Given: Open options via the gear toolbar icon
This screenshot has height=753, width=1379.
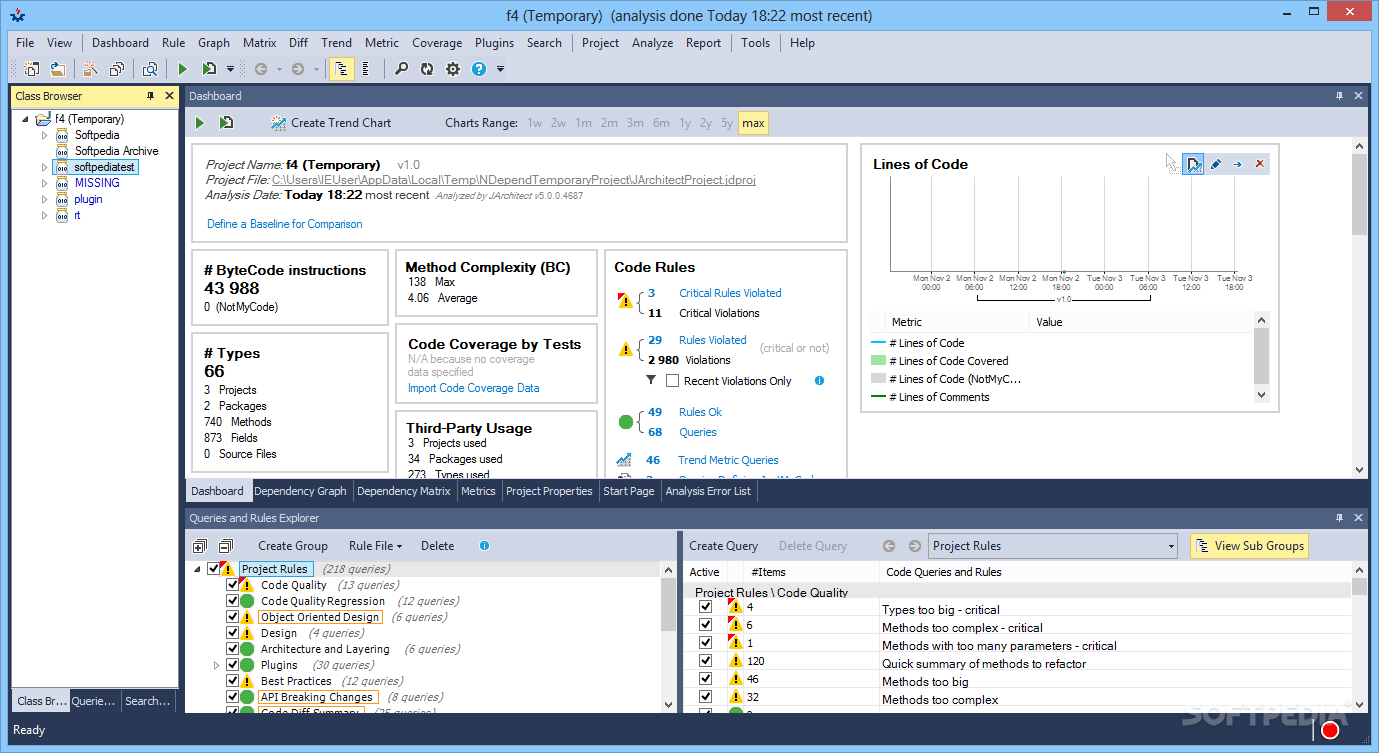Looking at the screenshot, I should (453, 69).
